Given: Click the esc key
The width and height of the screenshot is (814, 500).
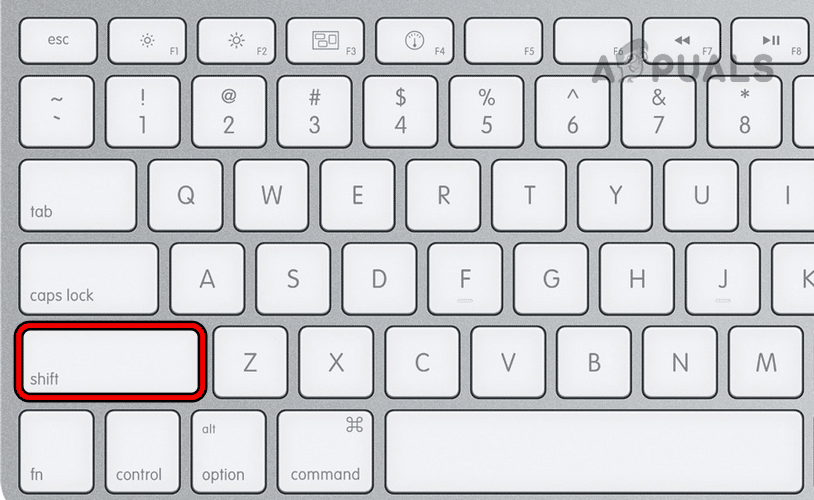Looking at the screenshot, I should [58, 41].
